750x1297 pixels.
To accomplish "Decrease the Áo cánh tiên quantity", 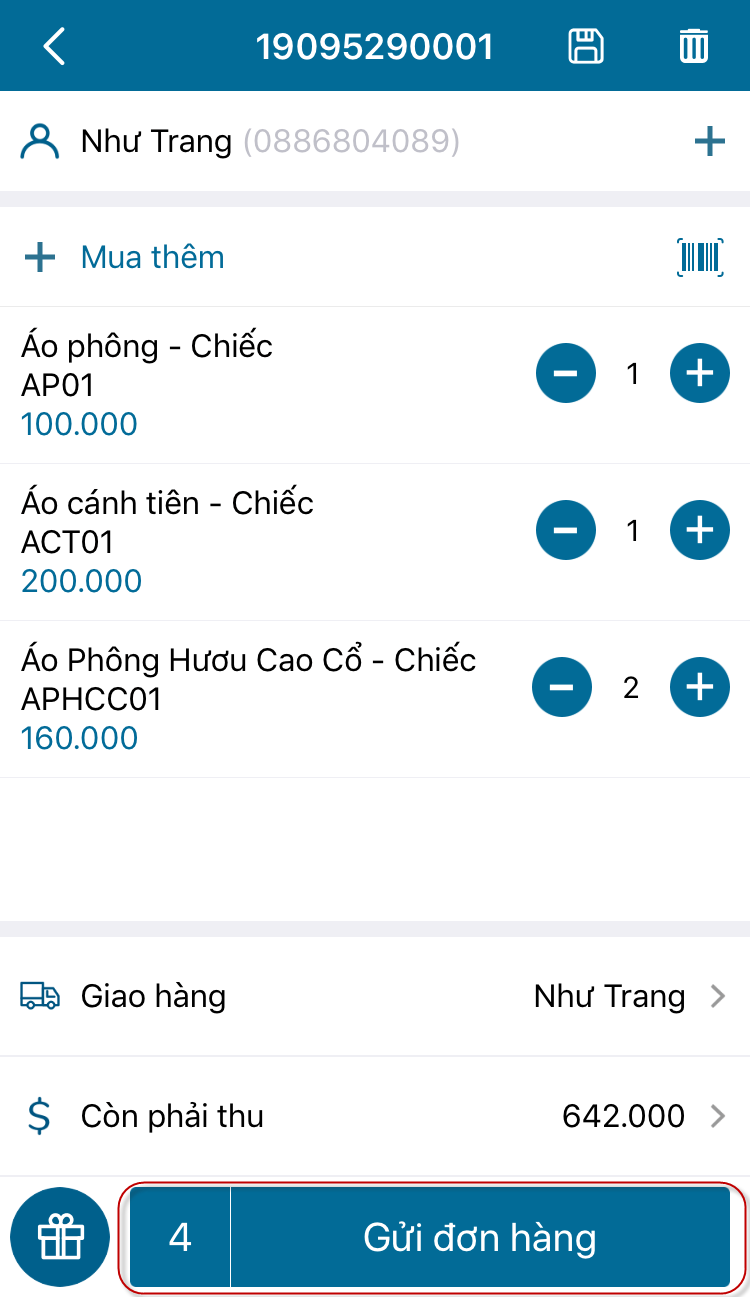I will (565, 530).
